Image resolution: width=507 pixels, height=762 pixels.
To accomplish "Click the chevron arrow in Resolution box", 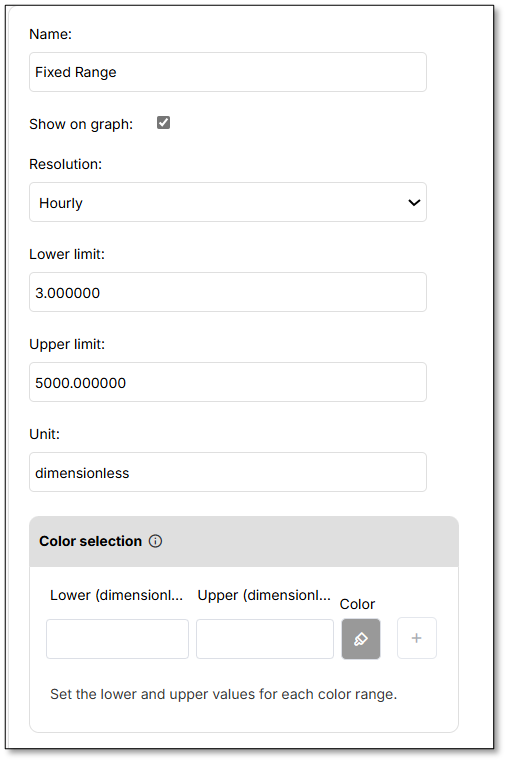I will 414,202.
